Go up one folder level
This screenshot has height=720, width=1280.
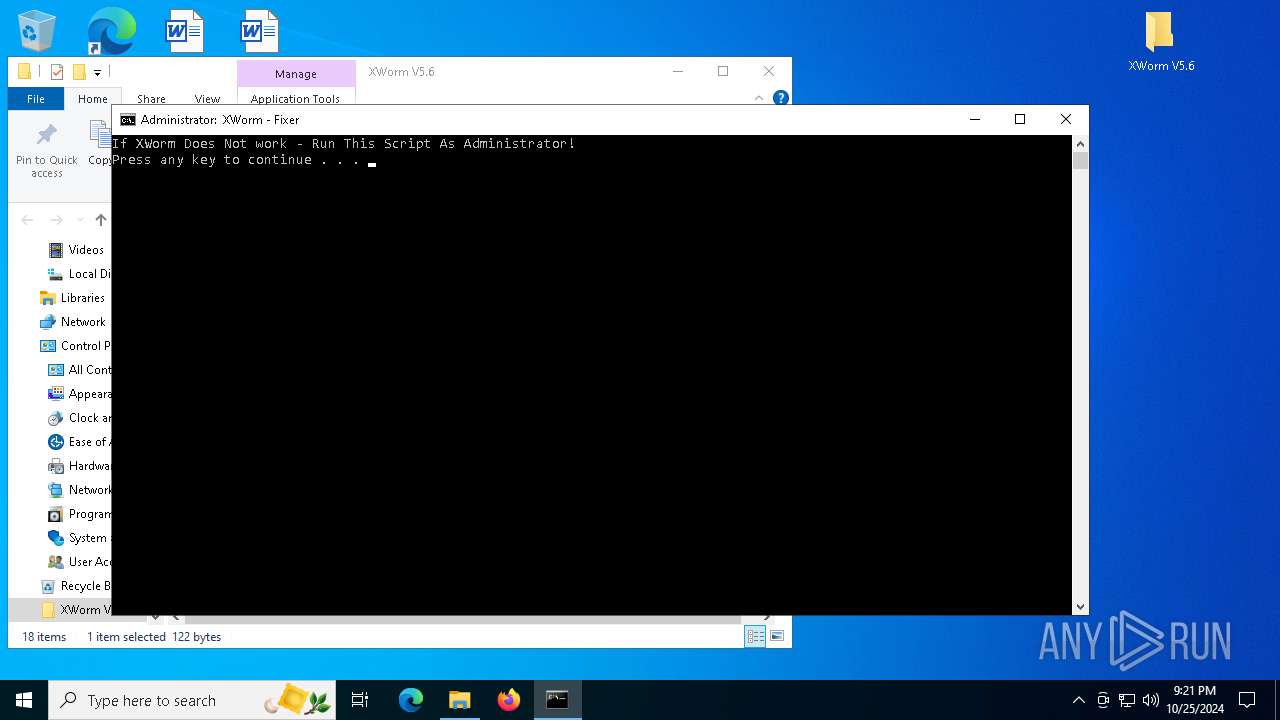click(101, 220)
